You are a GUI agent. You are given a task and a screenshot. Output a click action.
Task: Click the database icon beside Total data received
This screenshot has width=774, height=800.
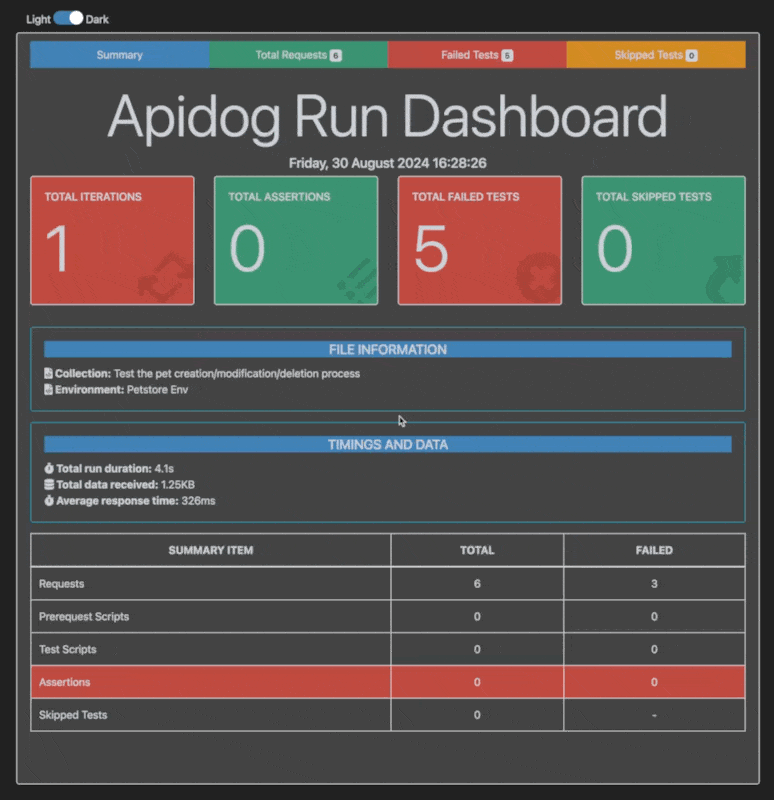coord(49,485)
